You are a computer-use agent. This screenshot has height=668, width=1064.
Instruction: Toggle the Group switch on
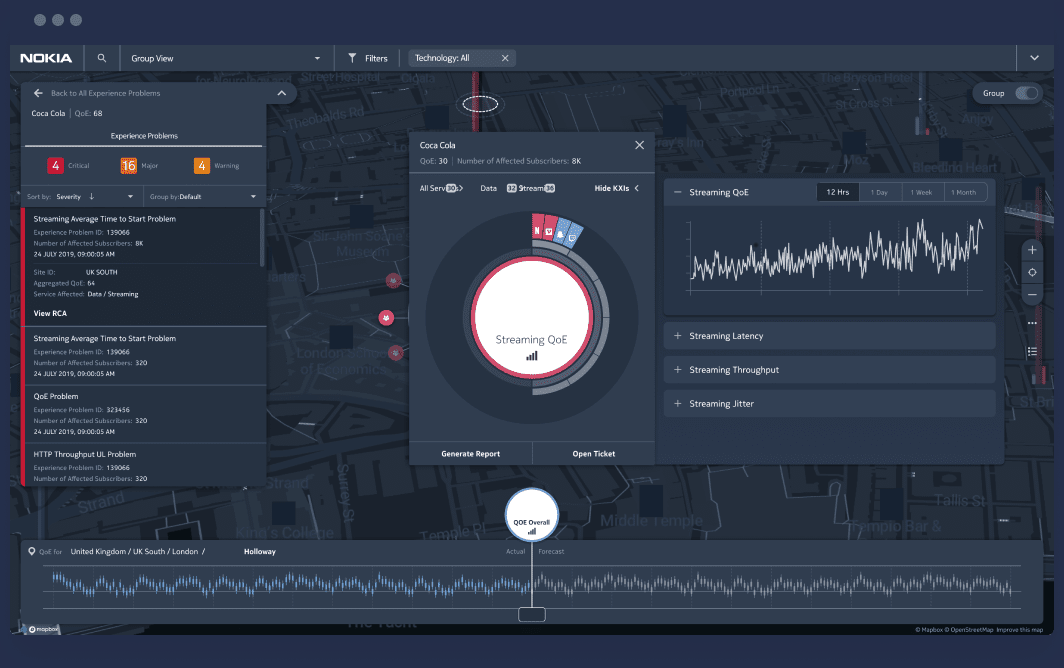click(x=1026, y=93)
